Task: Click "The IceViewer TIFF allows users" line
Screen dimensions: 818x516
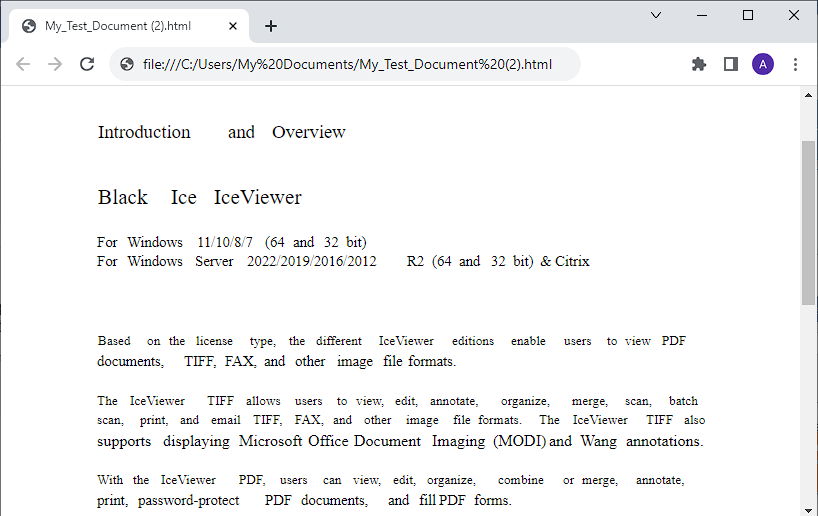Action: click(x=398, y=401)
